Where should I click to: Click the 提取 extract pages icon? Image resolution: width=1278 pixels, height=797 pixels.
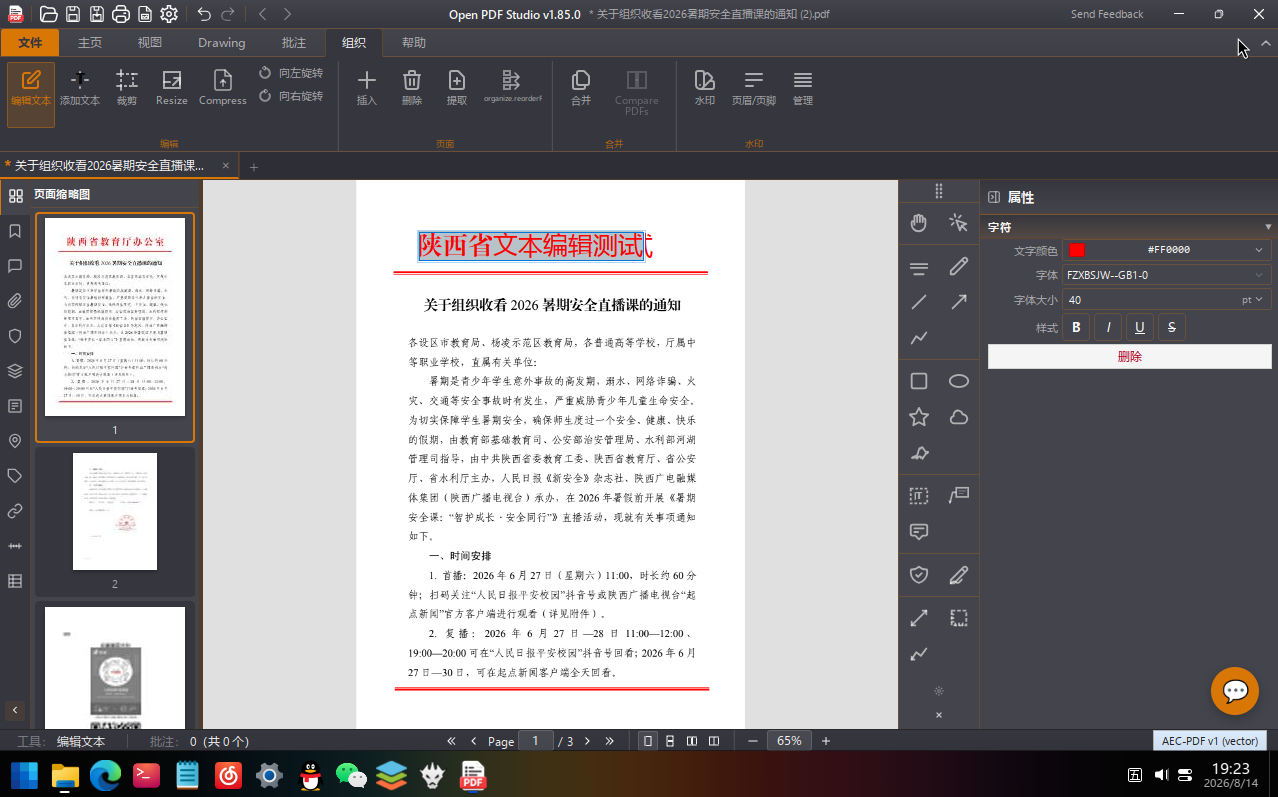[x=457, y=88]
